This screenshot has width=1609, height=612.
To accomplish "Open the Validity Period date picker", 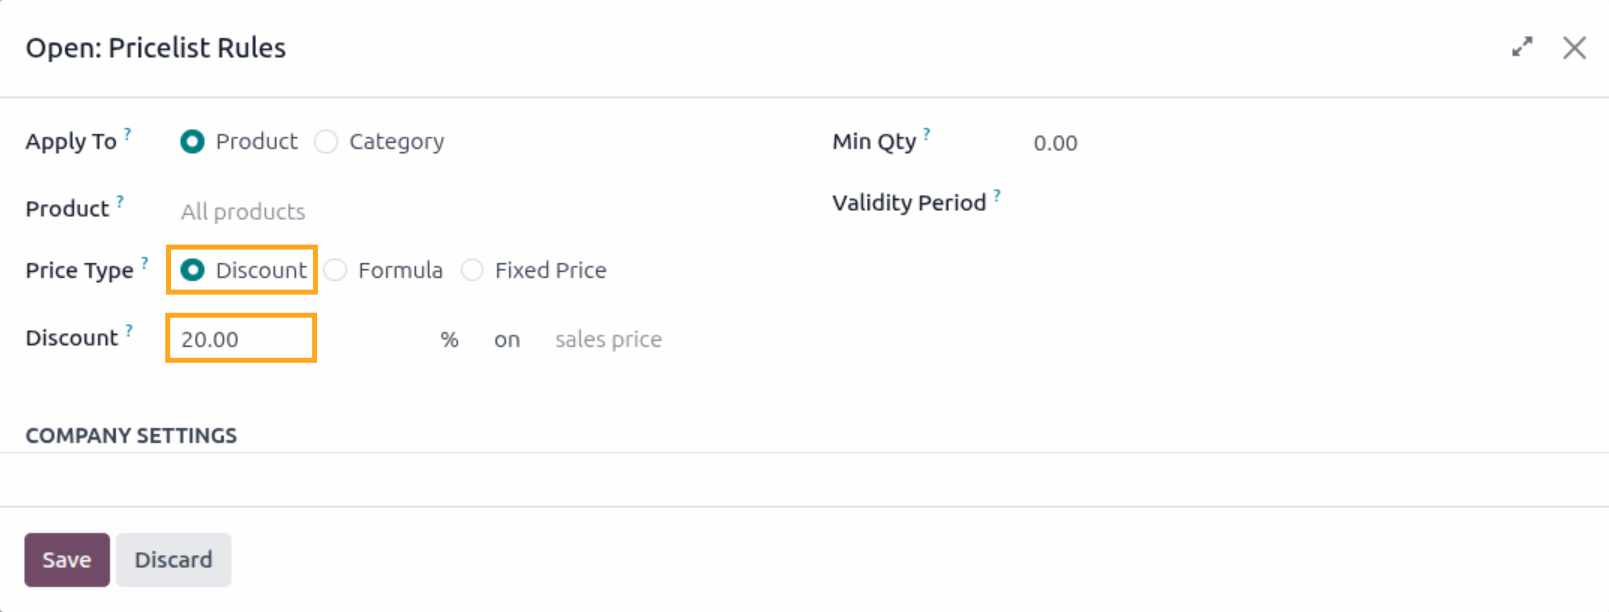I will [x=1100, y=202].
